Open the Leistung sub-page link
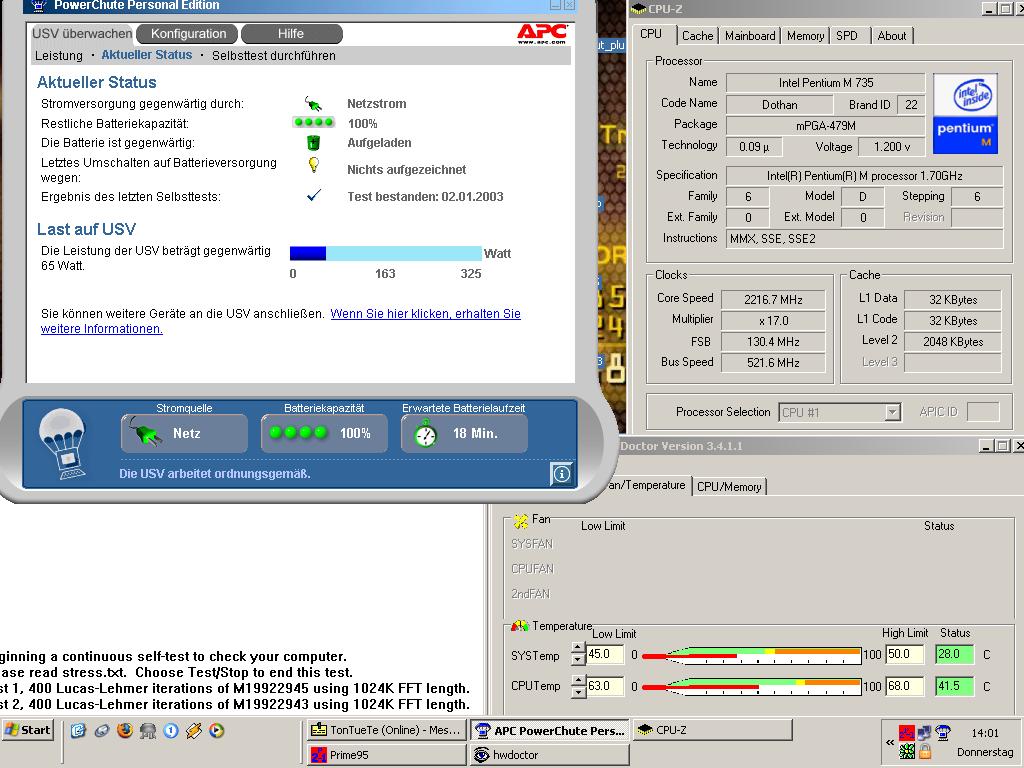 (x=59, y=56)
